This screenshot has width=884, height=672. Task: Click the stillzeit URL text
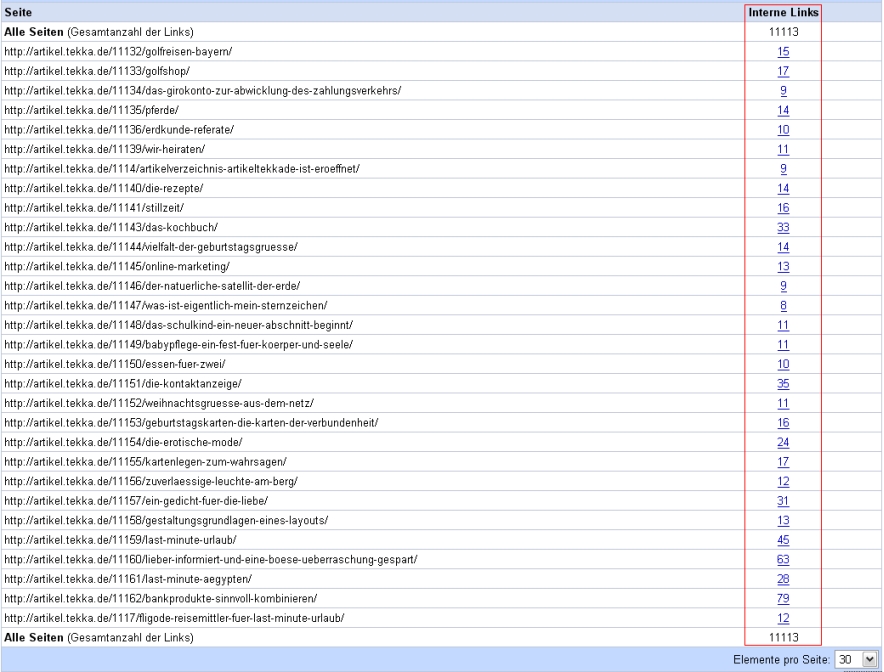pyautogui.click(x=94, y=208)
